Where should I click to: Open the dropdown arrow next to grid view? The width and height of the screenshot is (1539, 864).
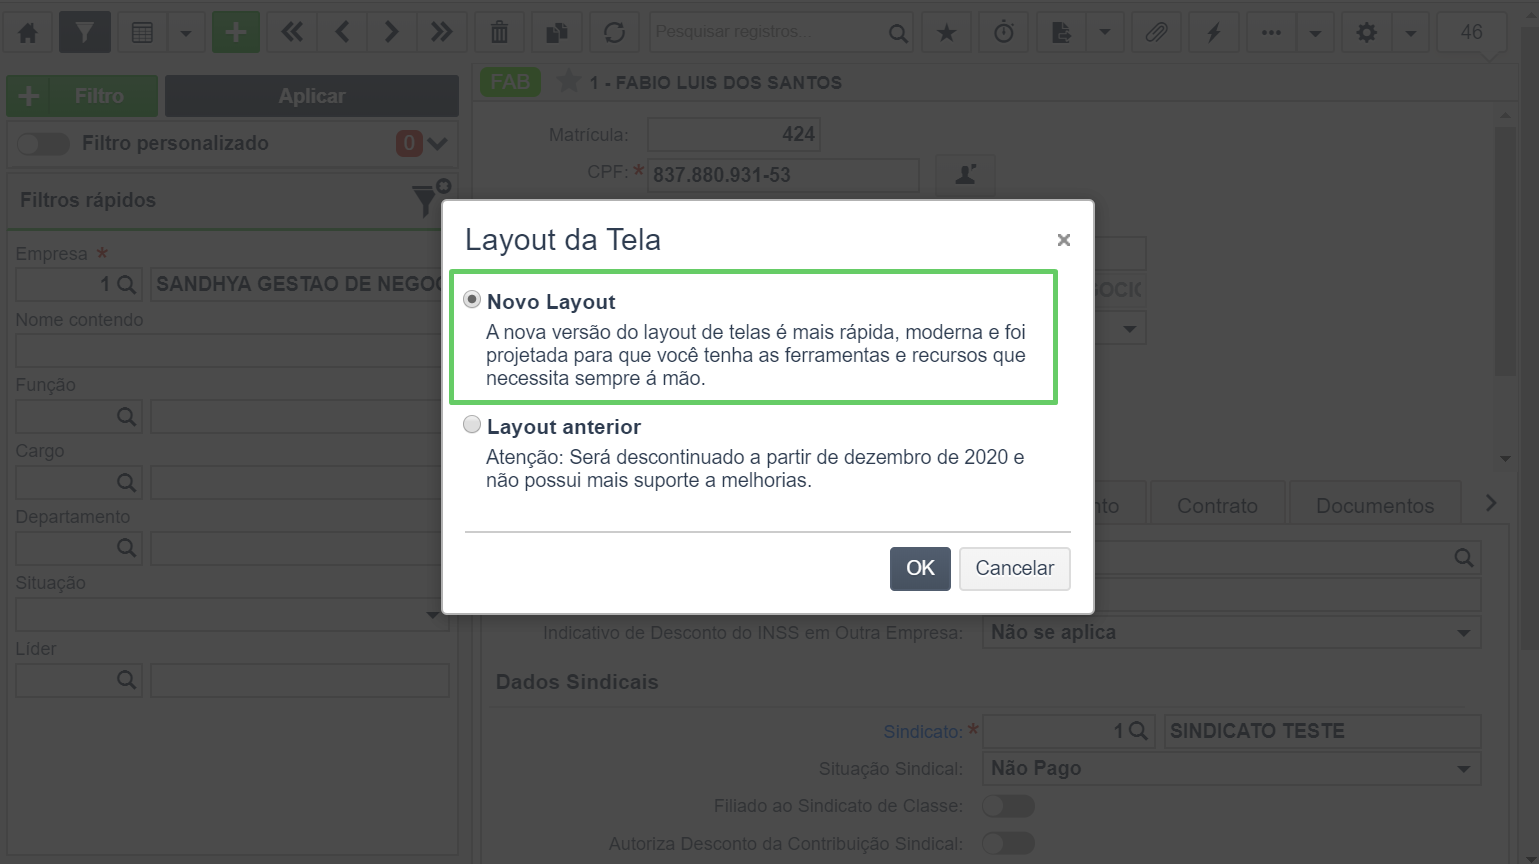point(186,32)
